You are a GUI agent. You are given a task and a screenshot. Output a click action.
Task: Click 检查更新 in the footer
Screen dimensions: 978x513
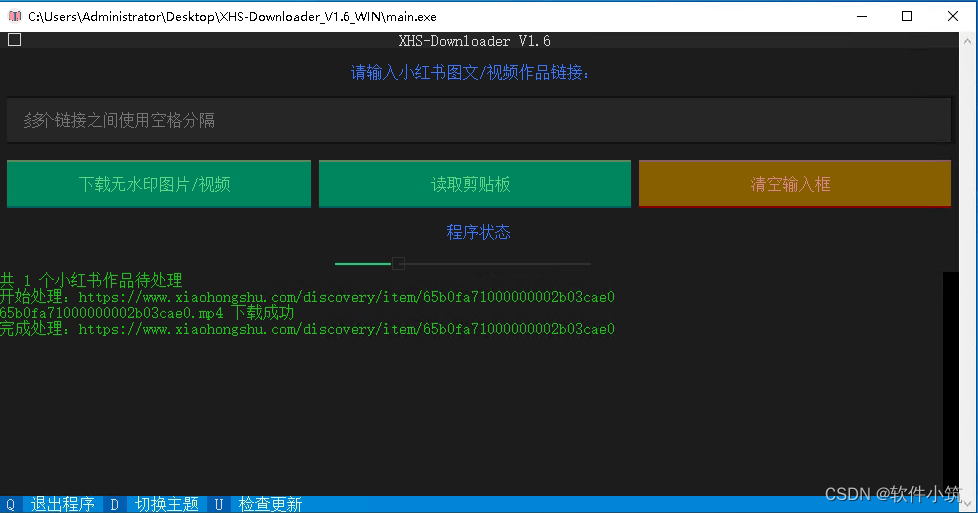(270, 504)
